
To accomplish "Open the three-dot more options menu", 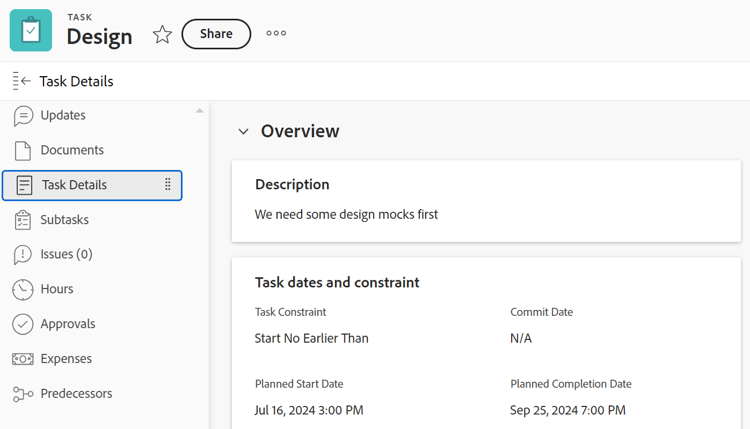I will (x=276, y=33).
